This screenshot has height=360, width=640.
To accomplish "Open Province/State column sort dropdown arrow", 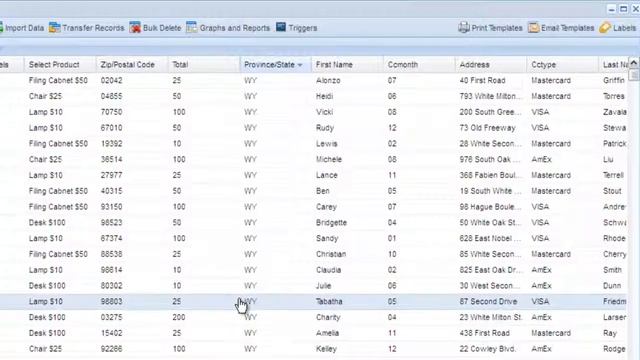I will 300,65.
